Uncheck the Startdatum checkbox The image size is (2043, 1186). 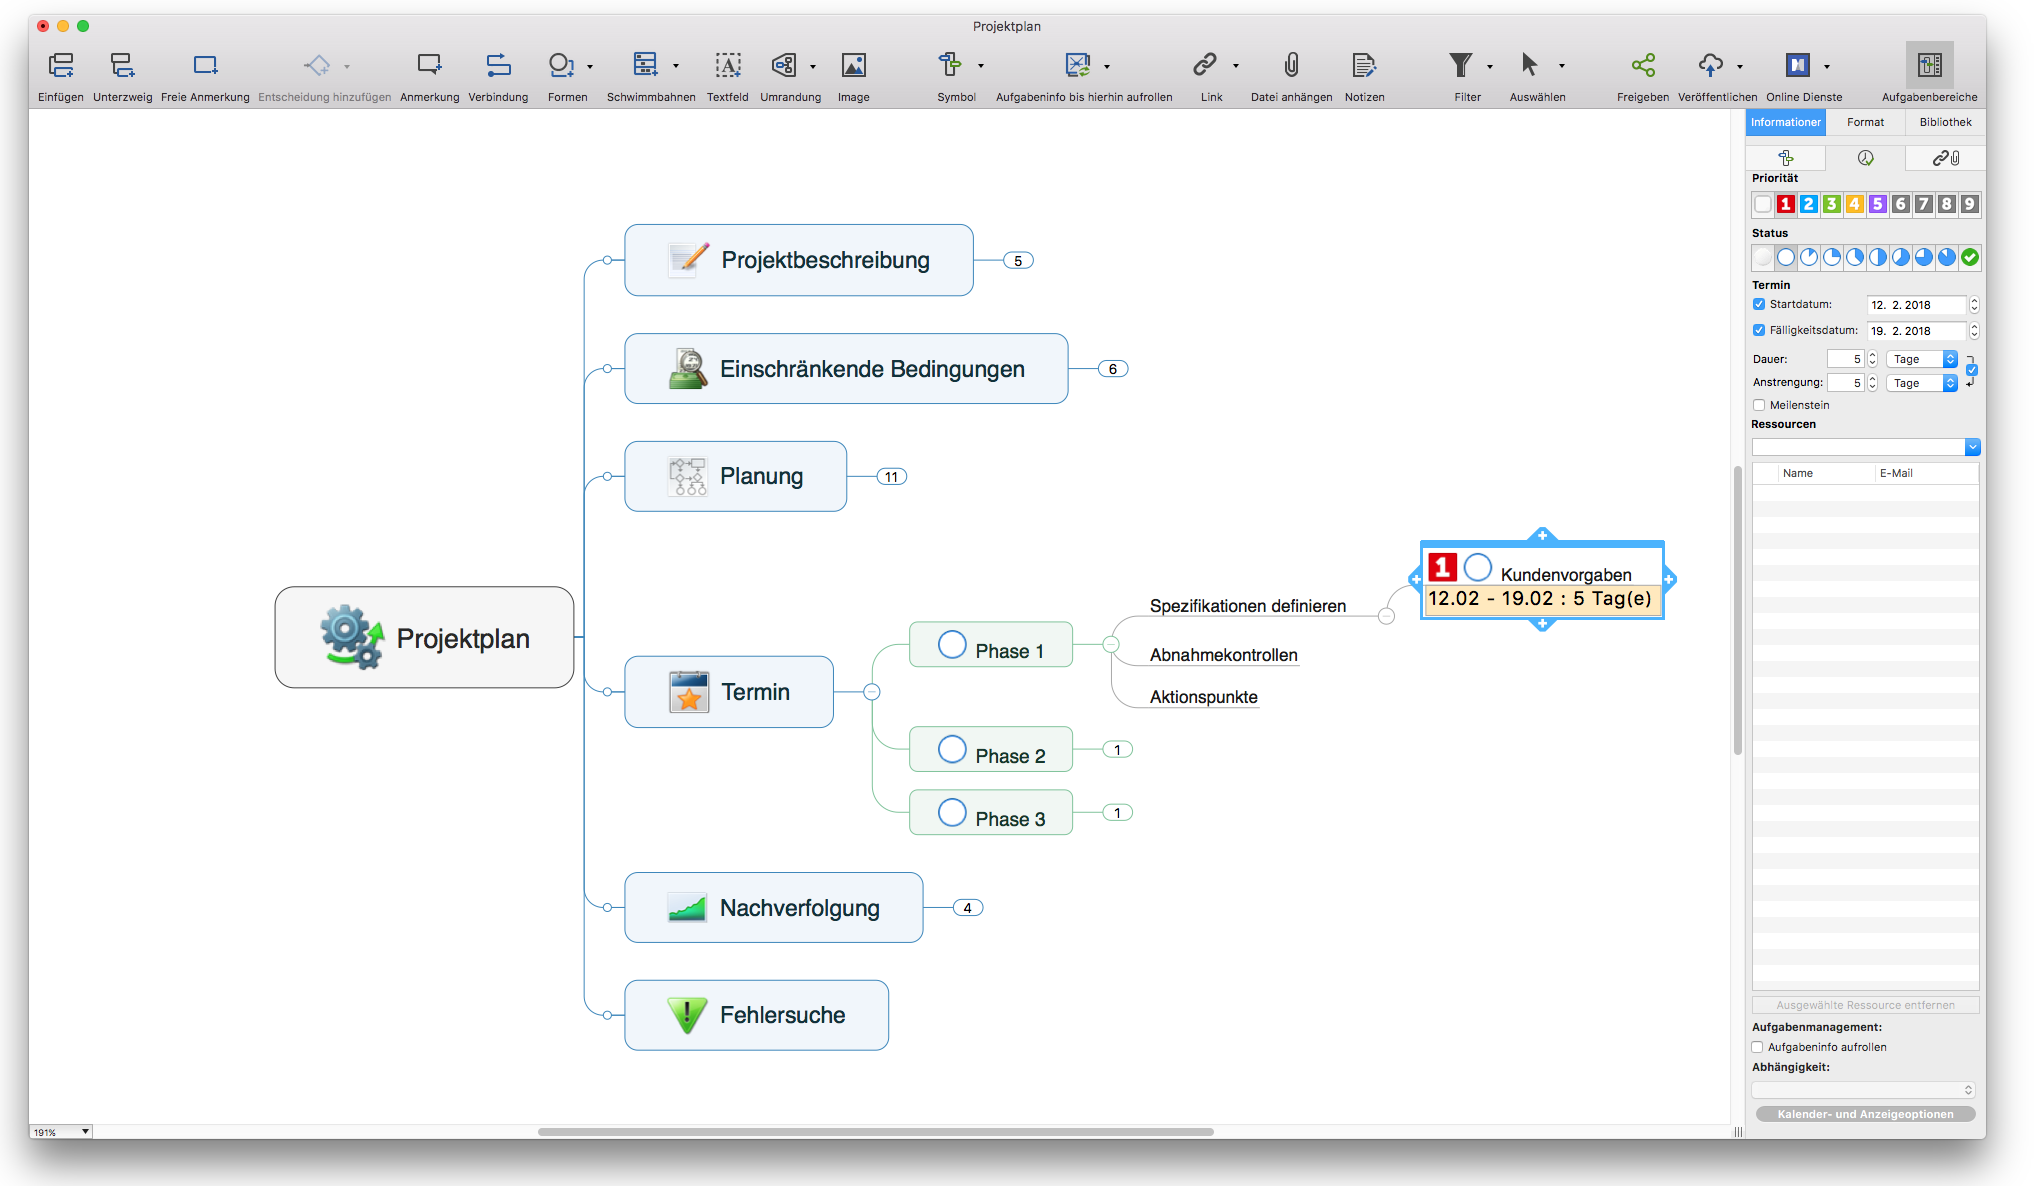click(x=1759, y=303)
